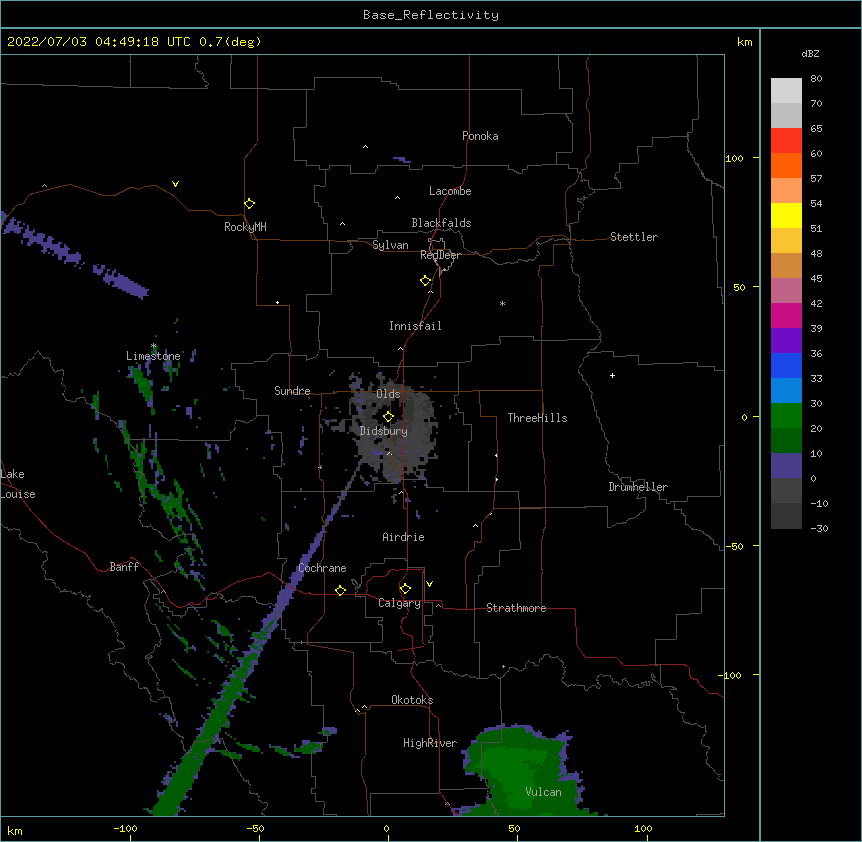Click the Base_Reflectivity title
Image resolution: width=862 pixels, height=842 pixels.
(x=431, y=15)
